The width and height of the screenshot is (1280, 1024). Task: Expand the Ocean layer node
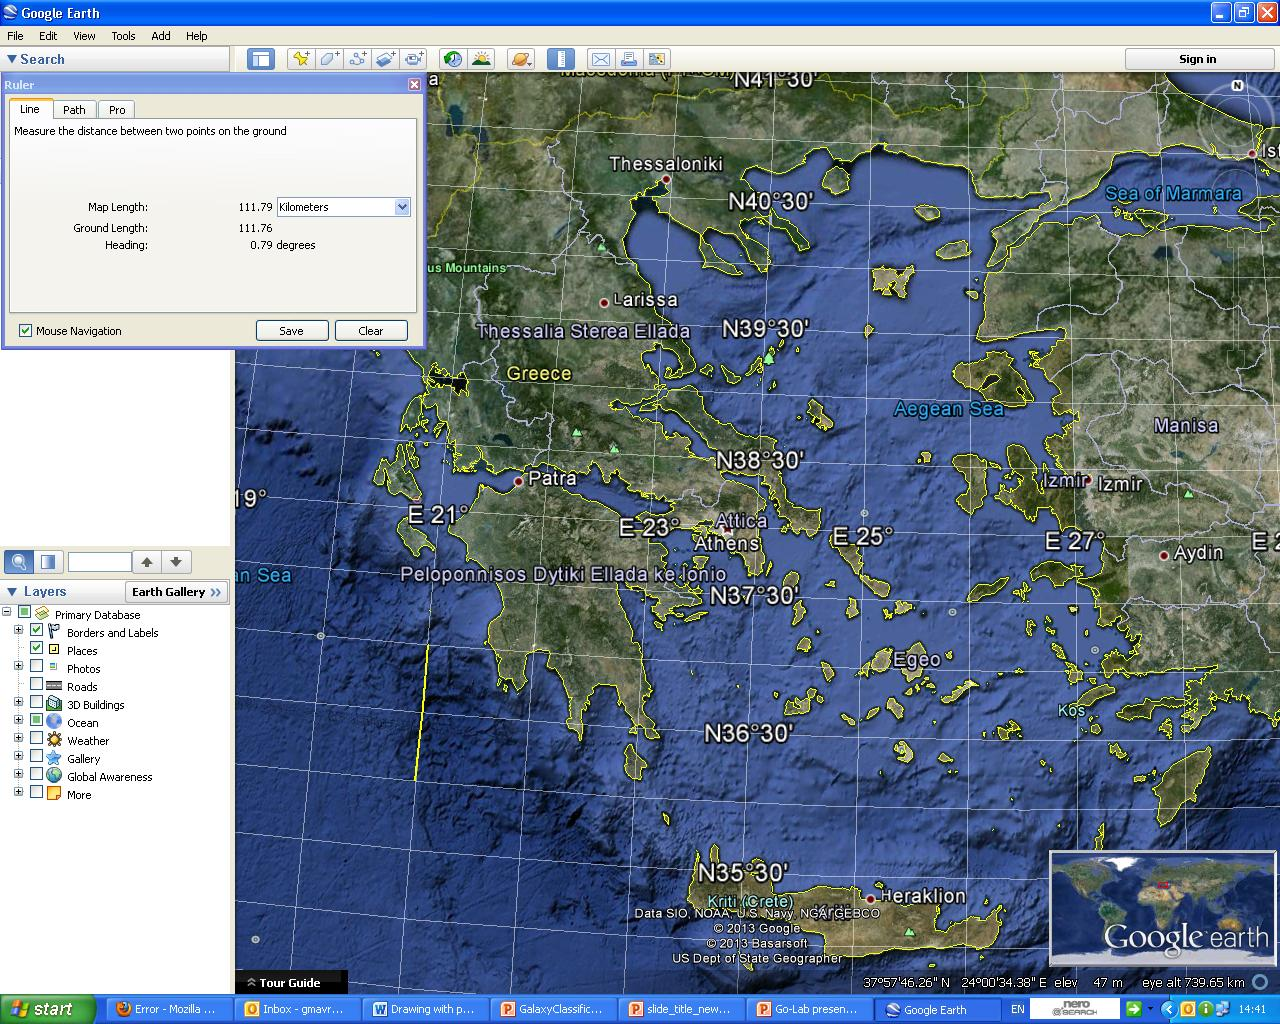click(x=18, y=720)
